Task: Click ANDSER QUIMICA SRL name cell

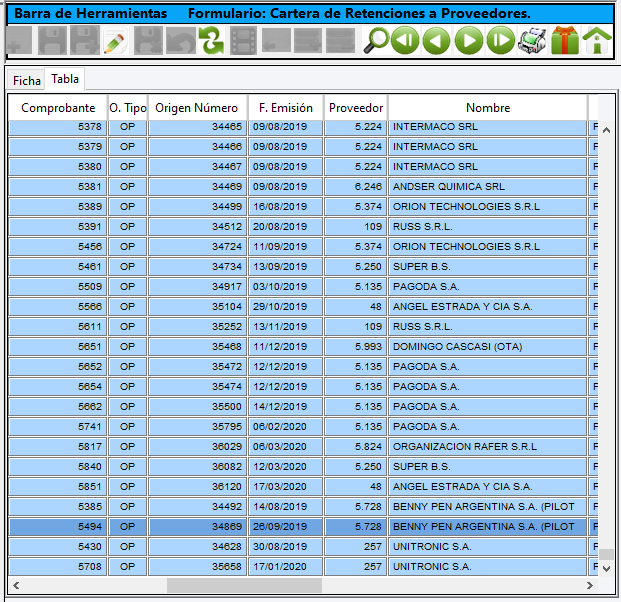Action: [x=488, y=187]
